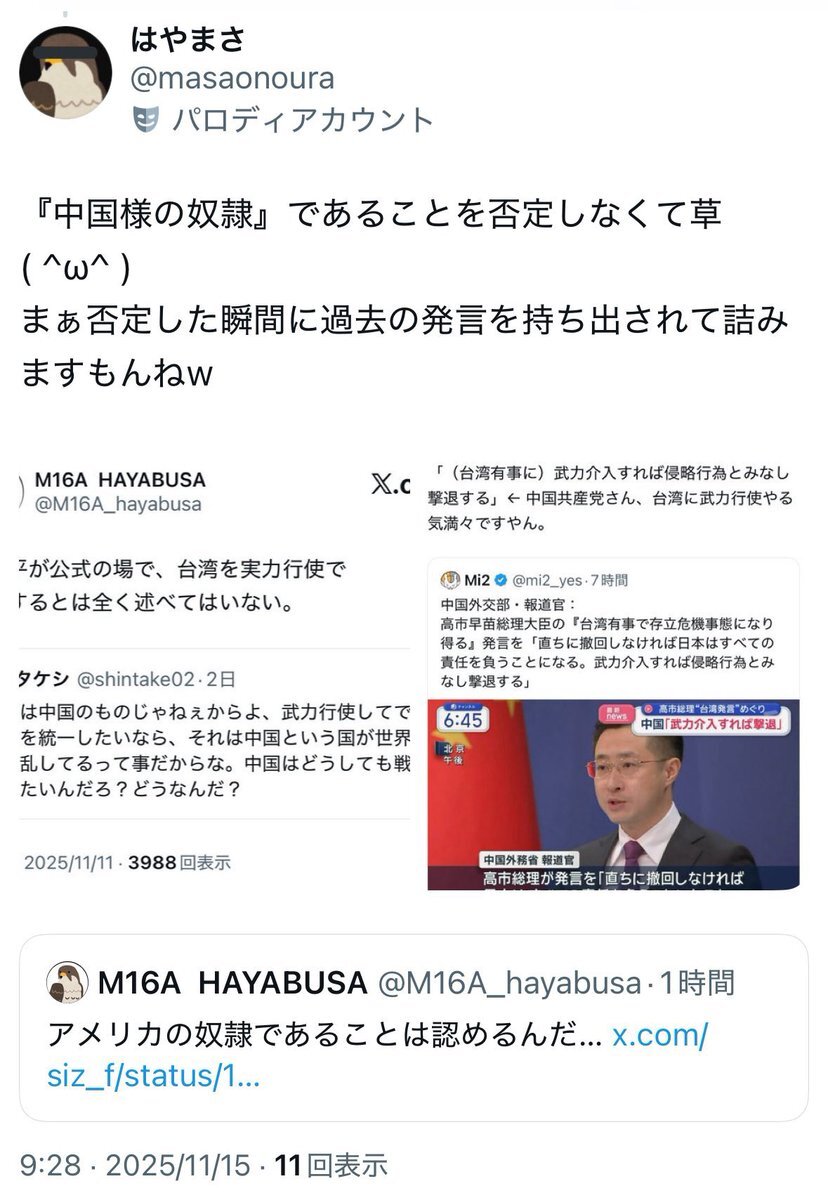828x1200 pixels.
Task: Click the parody account mask icon
Action: [x=145, y=121]
